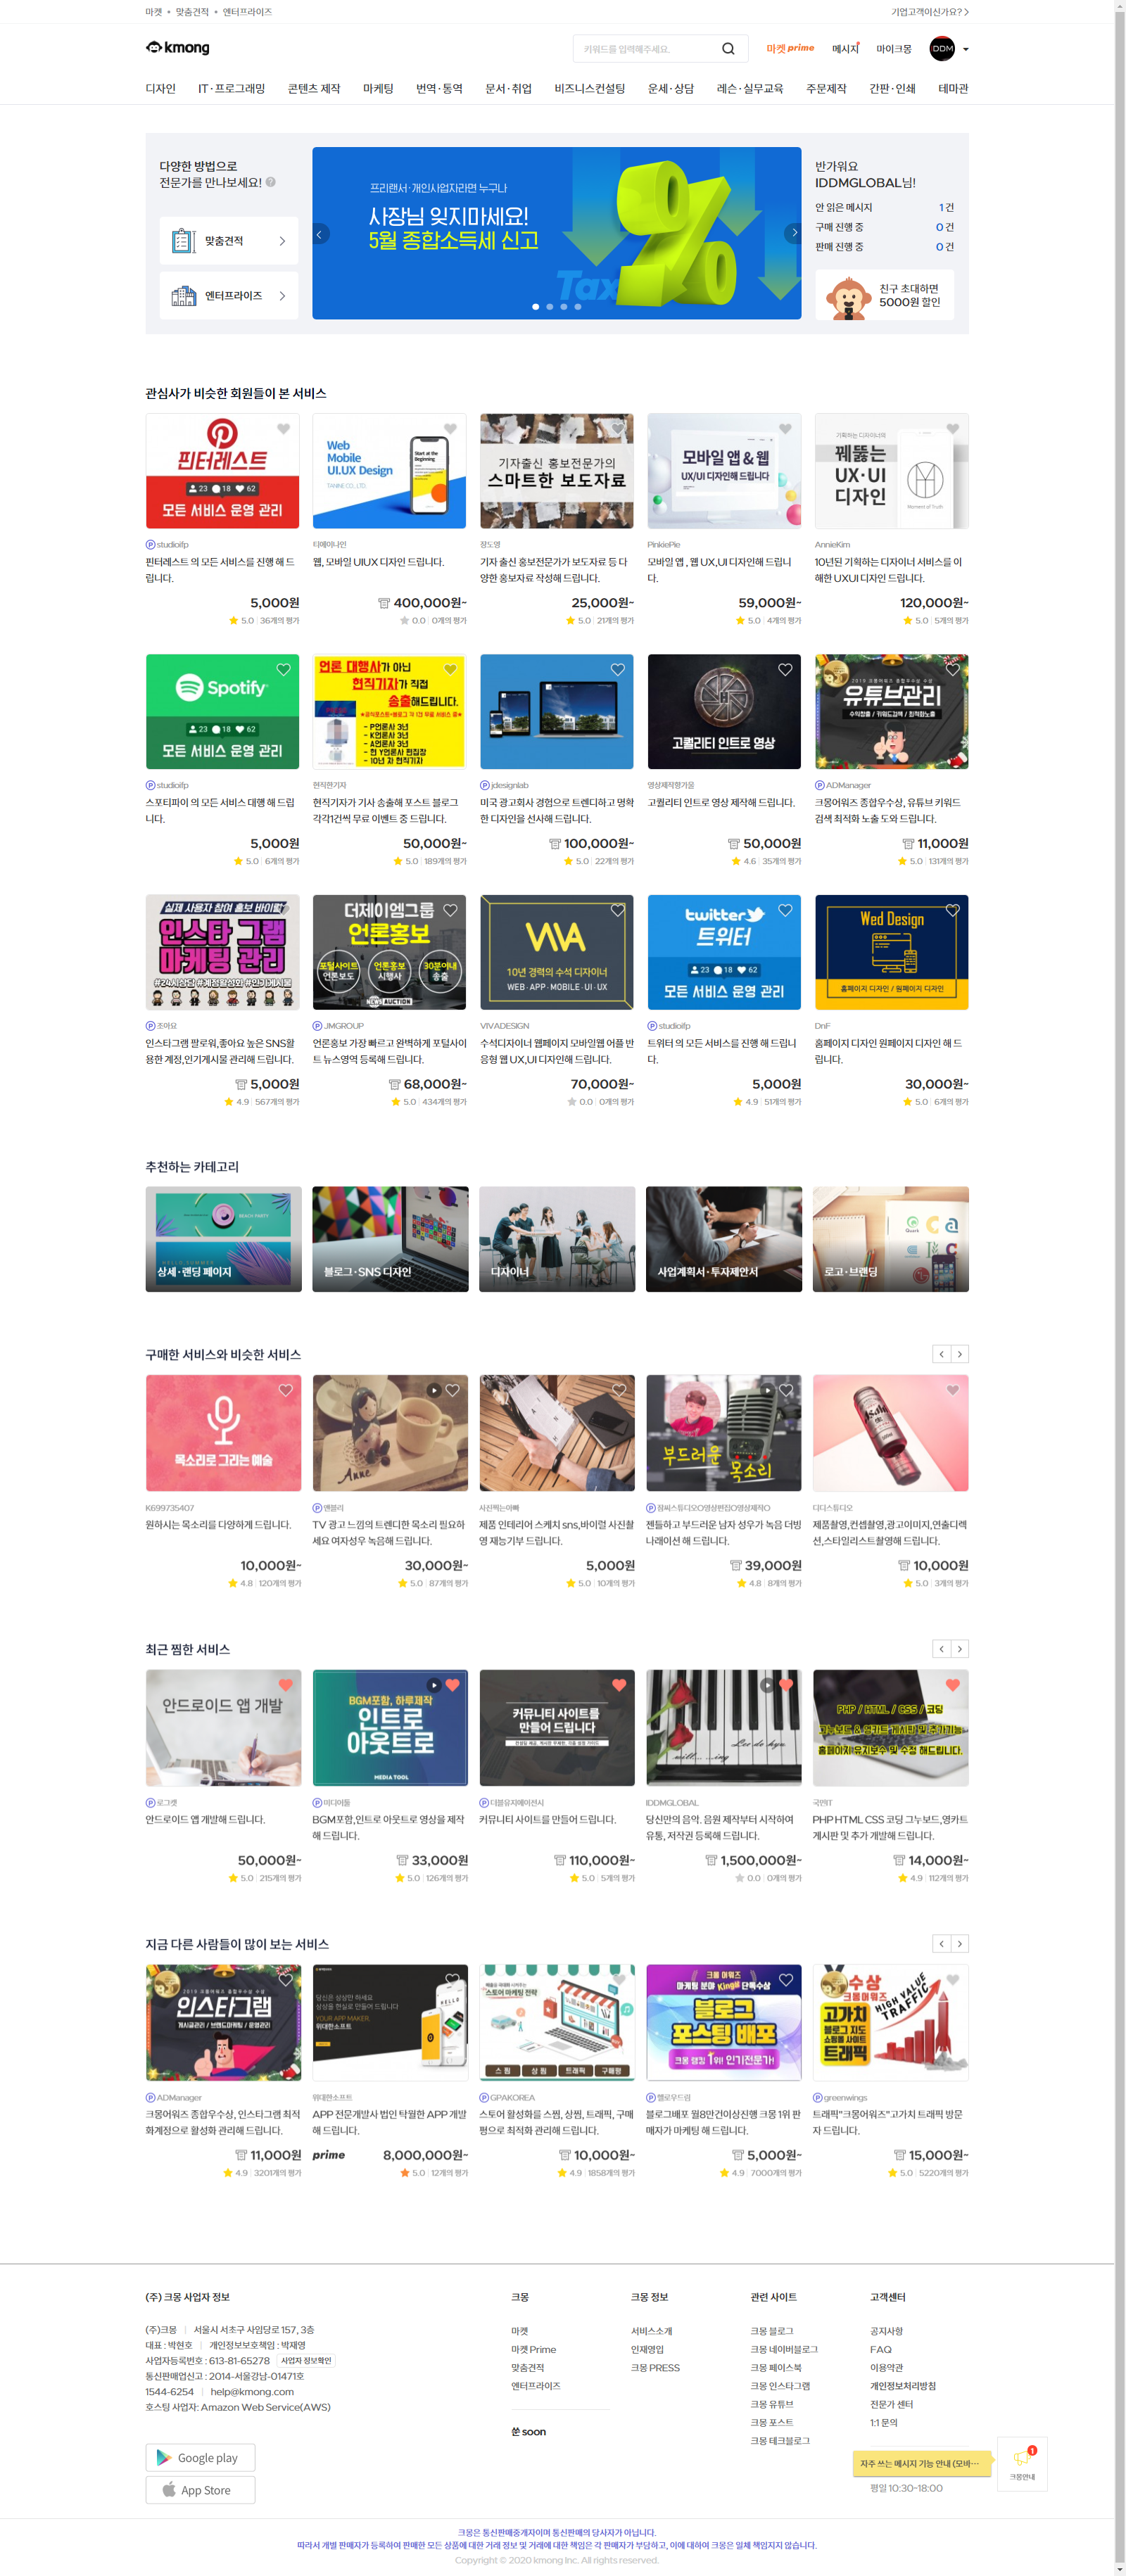Show next items in 최근 찜한 서비스
1126x2576 pixels.
pos(960,1648)
